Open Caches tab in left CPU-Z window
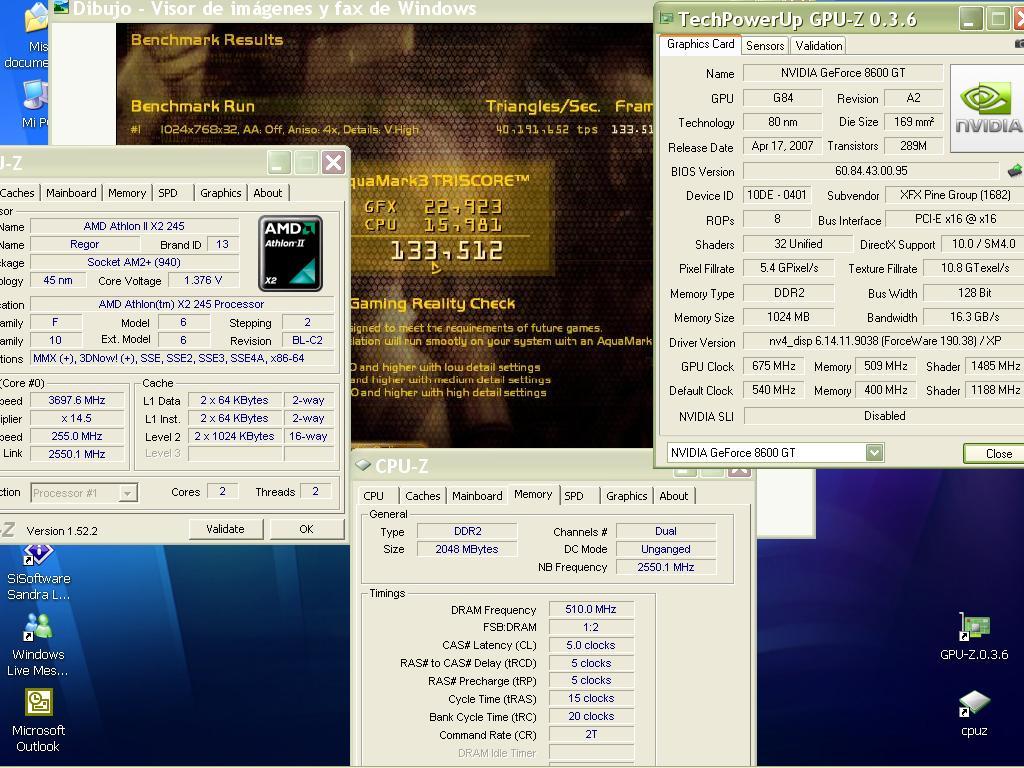The width and height of the screenshot is (1024, 768). [x=17, y=193]
